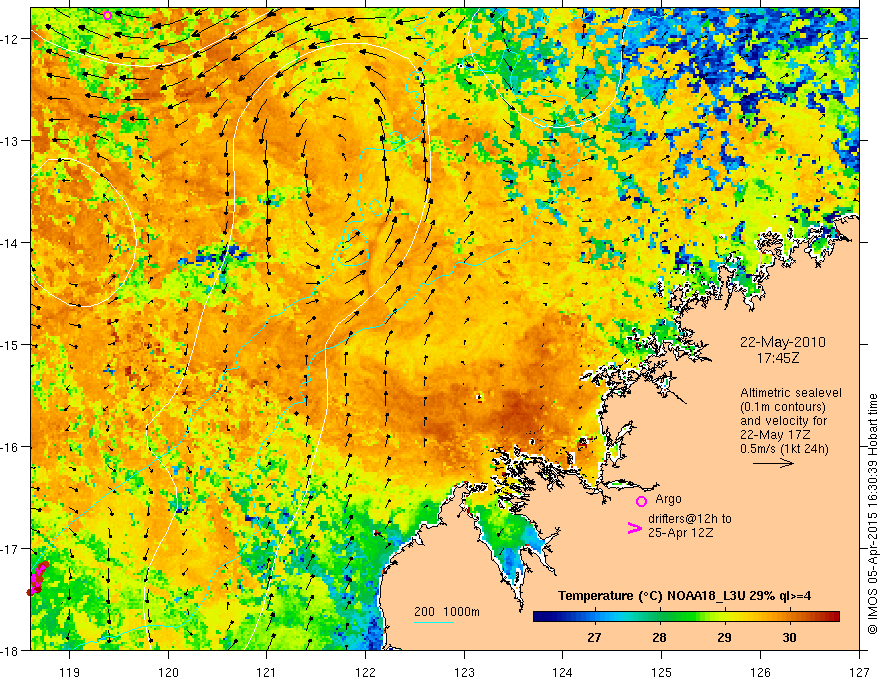The height and width of the screenshot is (680, 880).
Task: Click latitude label -18
Action: click(12, 650)
